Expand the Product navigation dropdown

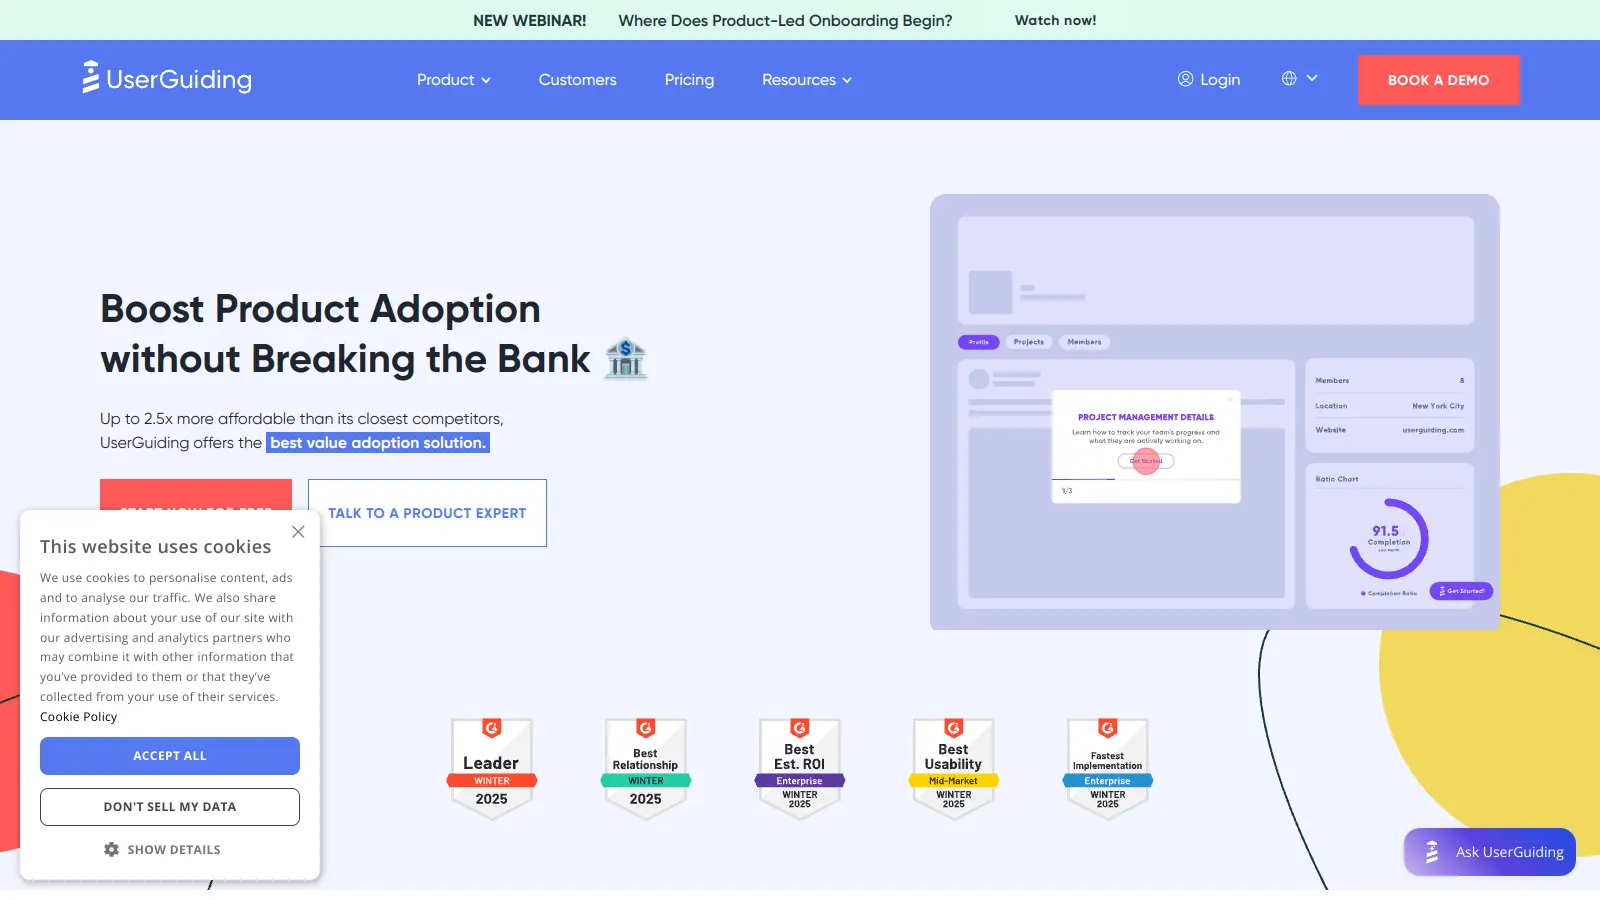tap(453, 80)
